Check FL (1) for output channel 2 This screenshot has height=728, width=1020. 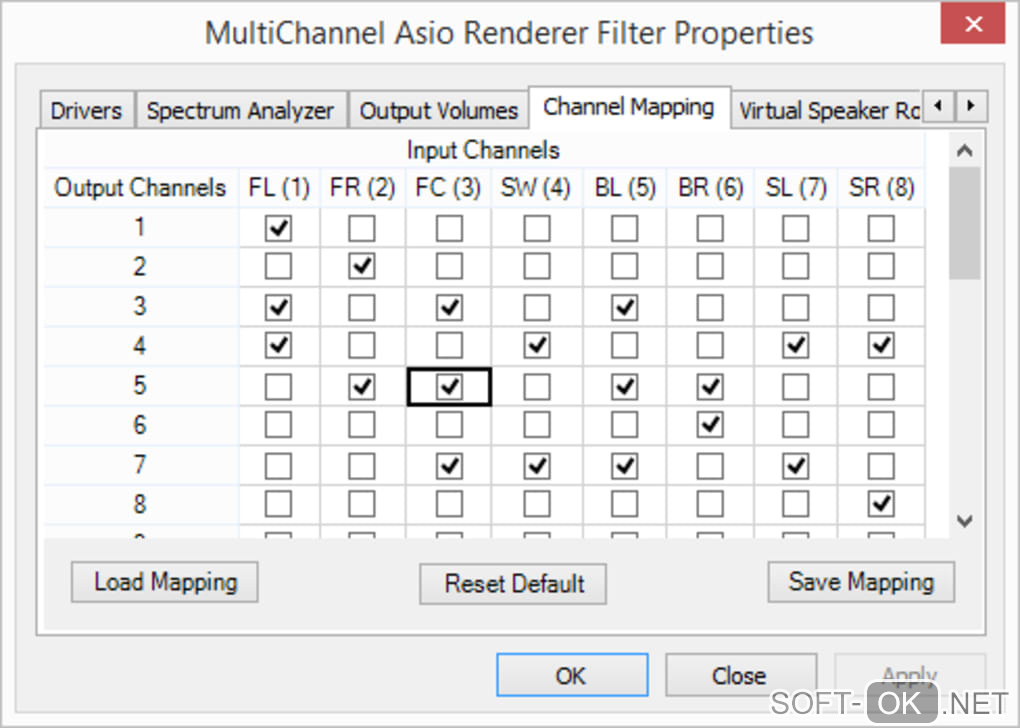coord(278,266)
